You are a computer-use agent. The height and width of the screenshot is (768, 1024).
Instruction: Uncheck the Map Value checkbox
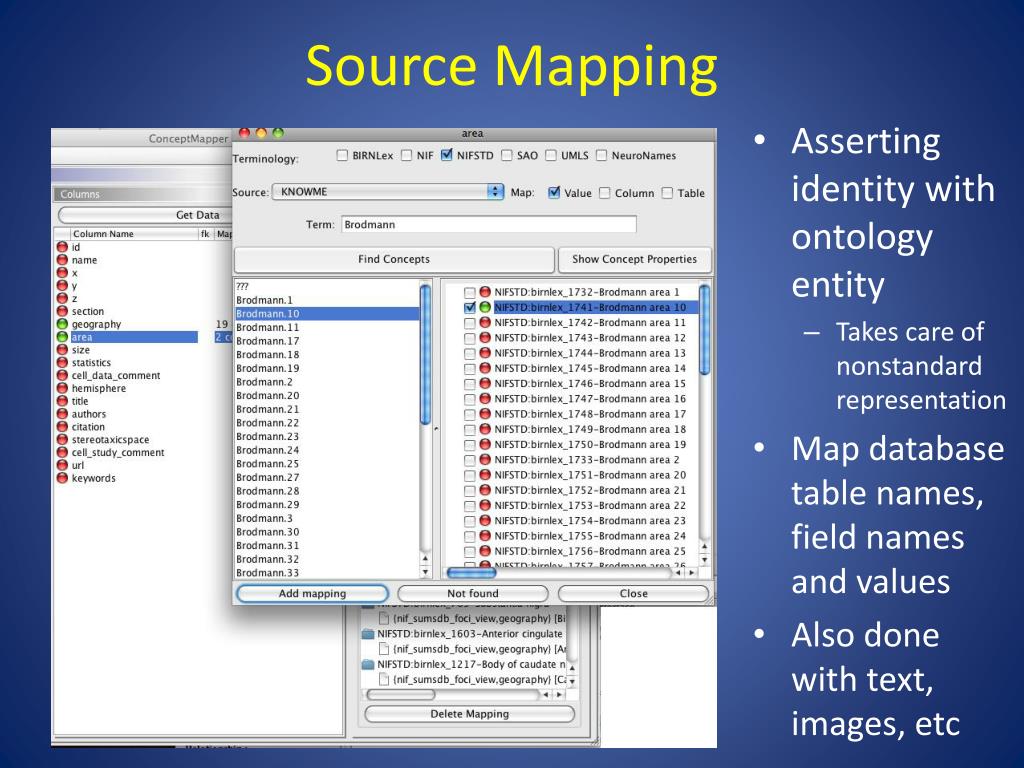554,193
